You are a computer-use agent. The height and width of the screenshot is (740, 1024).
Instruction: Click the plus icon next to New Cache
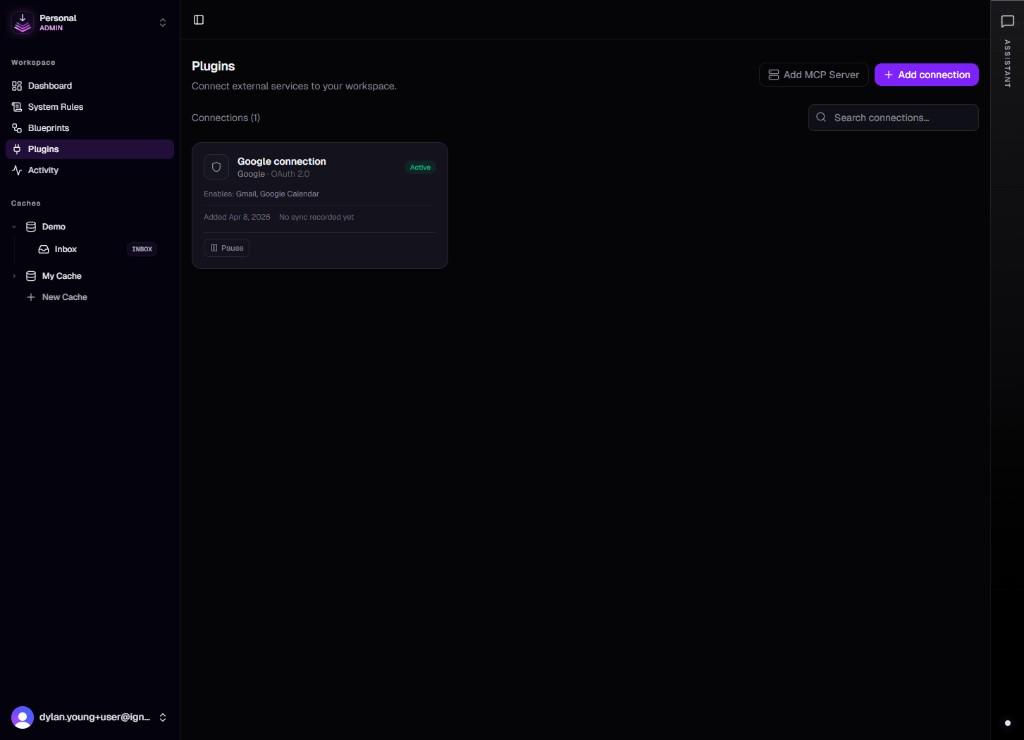coord(29,297)
